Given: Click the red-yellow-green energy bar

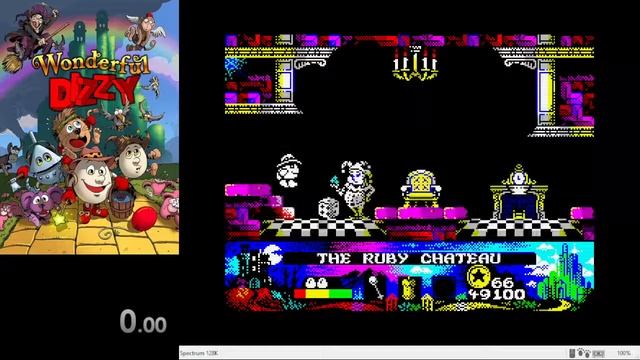Looking at the screenshot, I should click(323, 293).
